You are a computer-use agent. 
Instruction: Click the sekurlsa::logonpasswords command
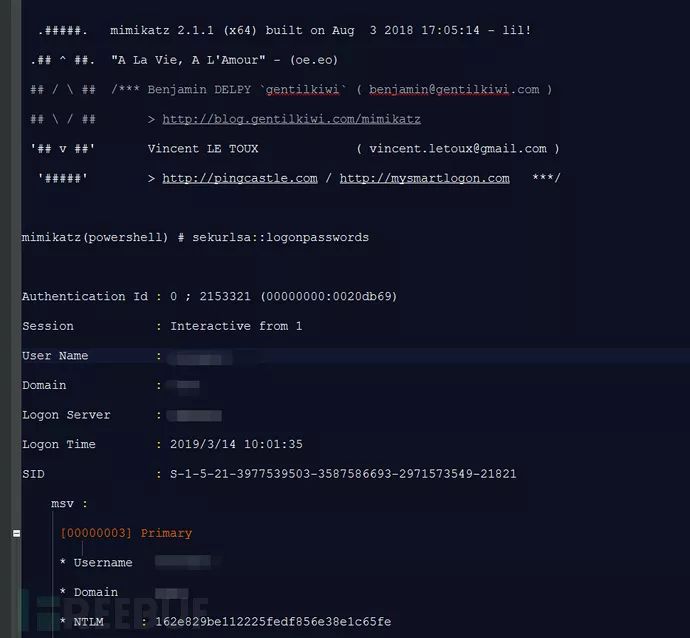coord(280,238)
